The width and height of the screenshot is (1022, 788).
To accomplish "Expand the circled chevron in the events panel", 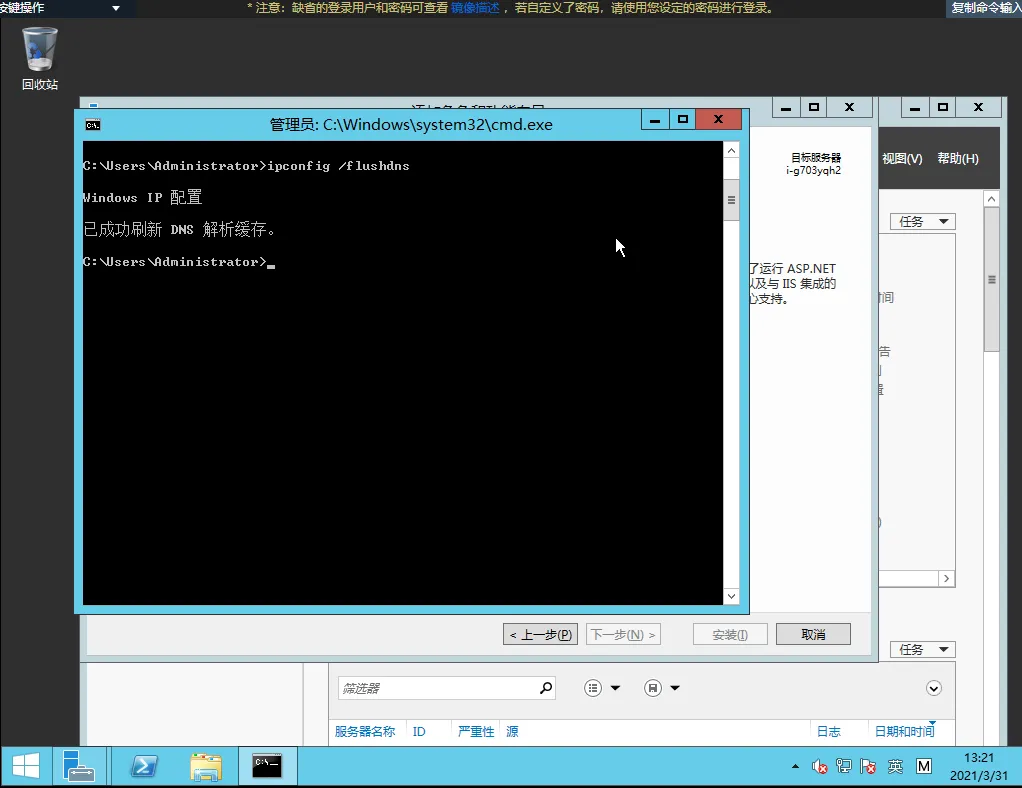I will (934, 688).
